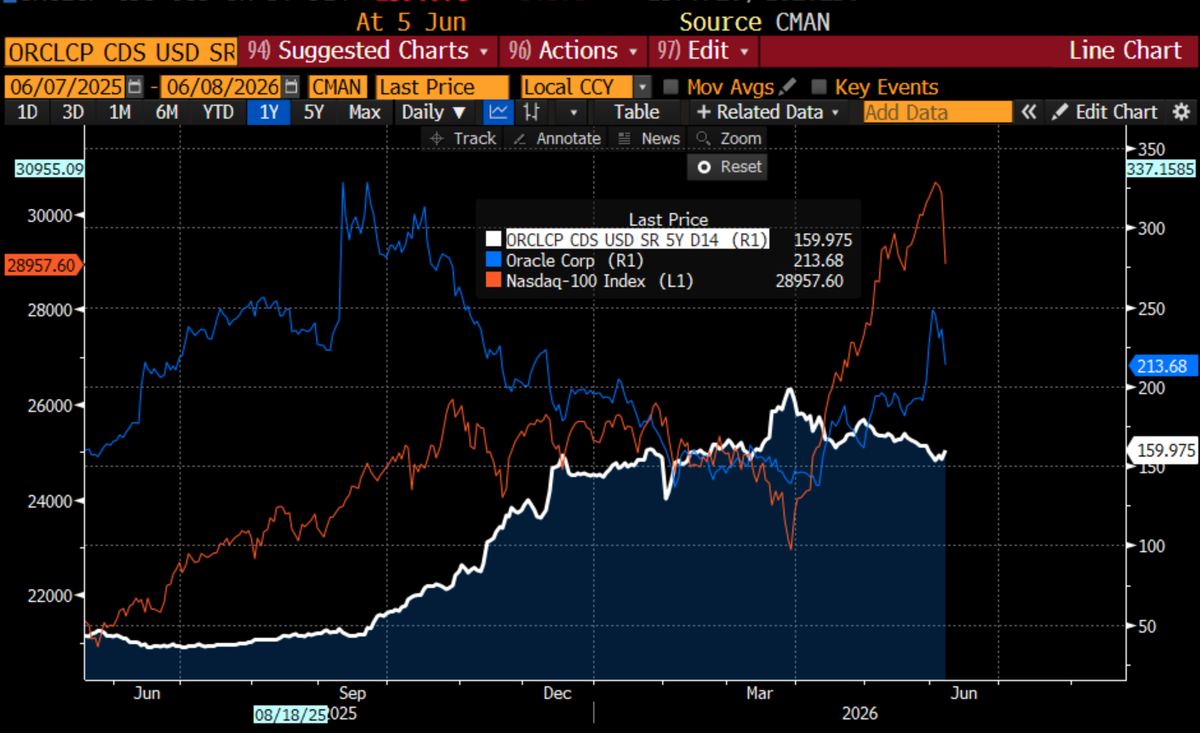
Task: Expand chart type dropdown arrow
Action: pos(573,112)
